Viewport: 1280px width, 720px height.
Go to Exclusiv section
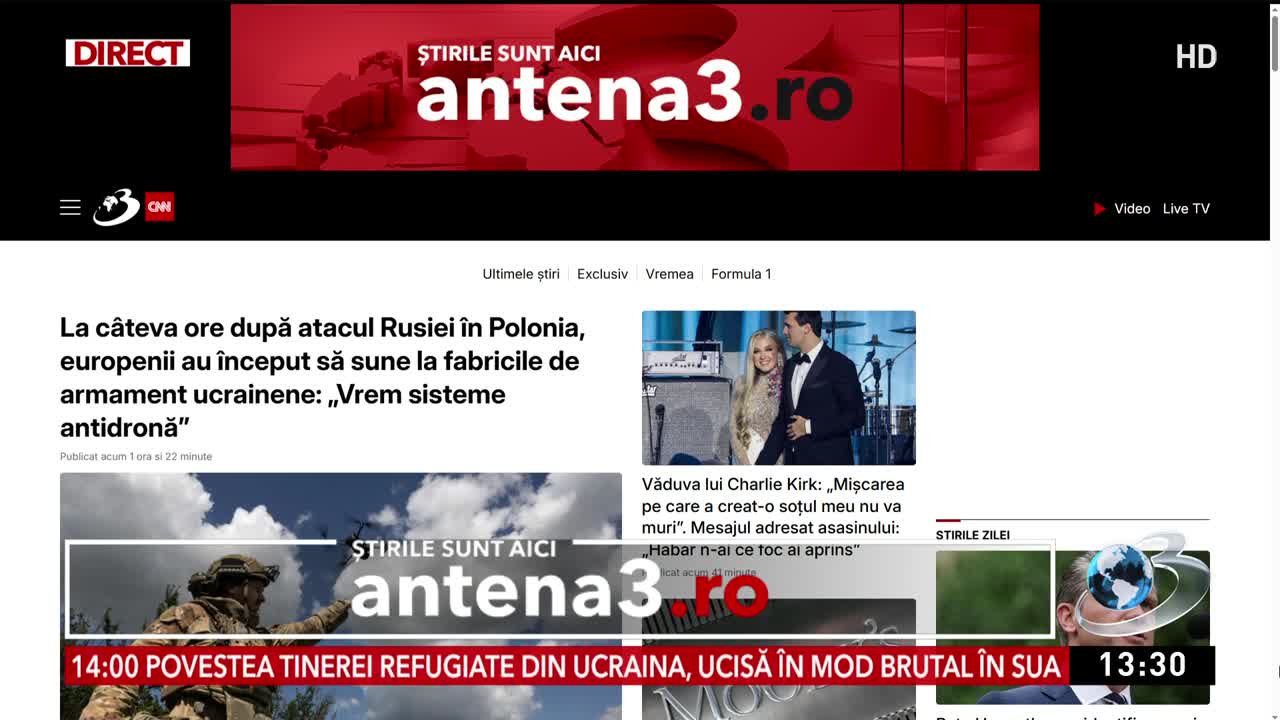click(602, 274)
